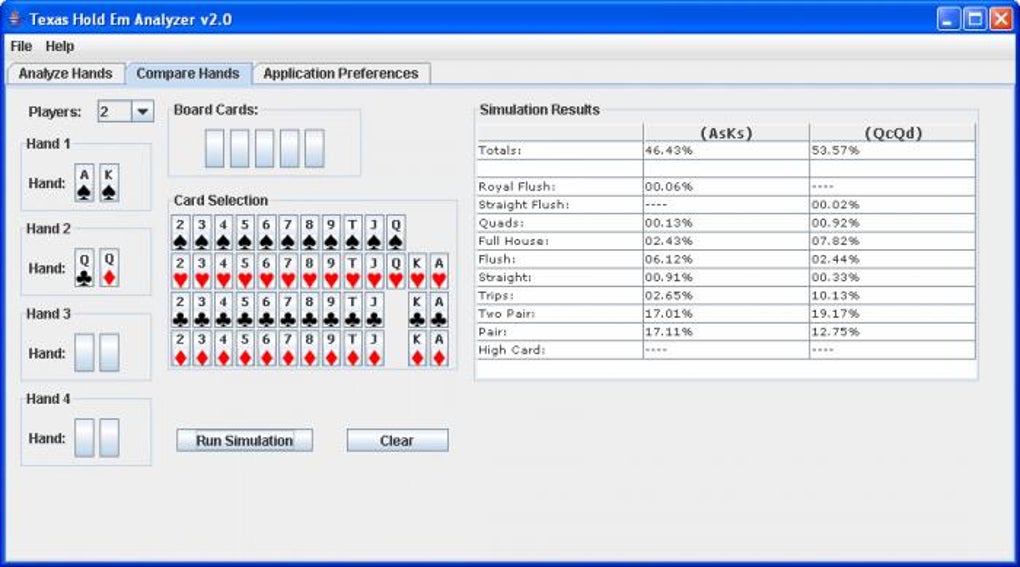Select the first empty board card slot
Screen dimensions: 1020x567
click(x=214, y=148)
